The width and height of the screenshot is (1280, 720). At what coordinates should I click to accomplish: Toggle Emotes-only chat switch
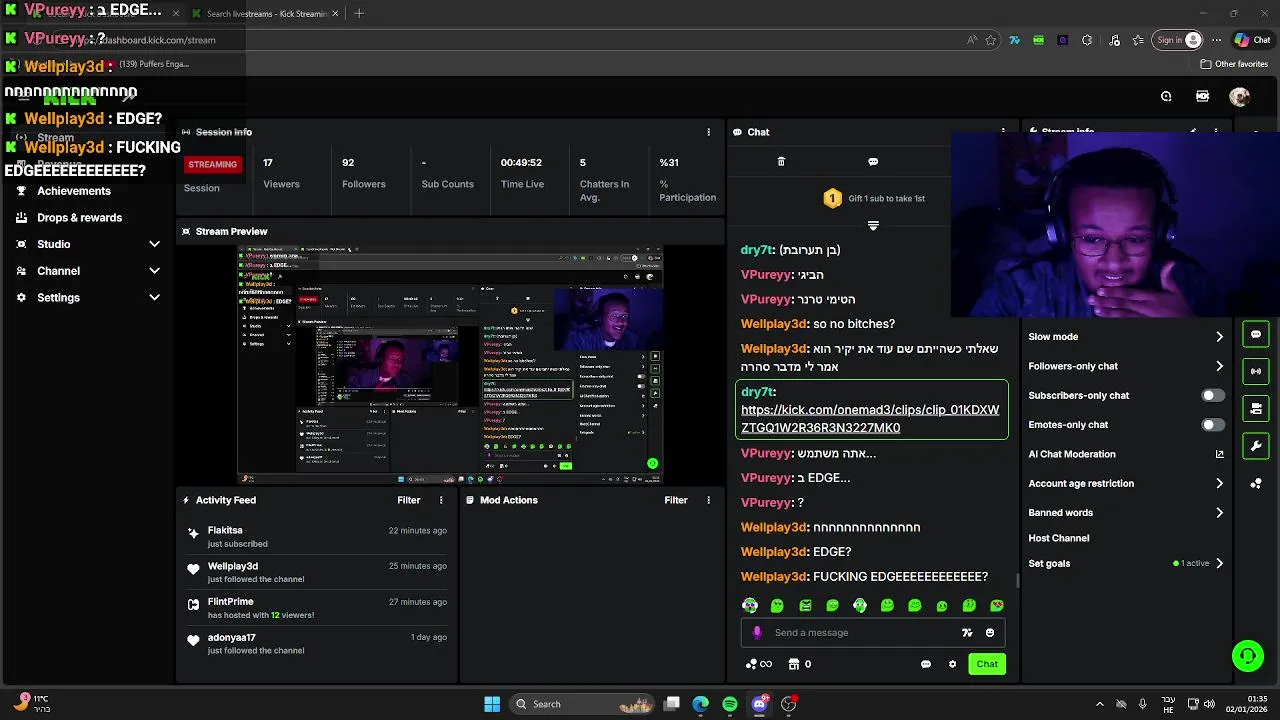click(x=1212, y=425)
